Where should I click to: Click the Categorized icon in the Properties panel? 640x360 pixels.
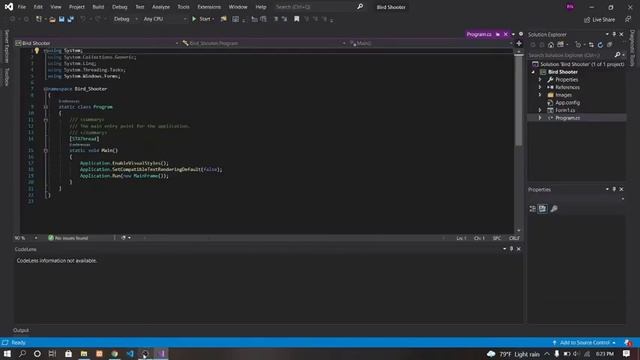[533, 209]
